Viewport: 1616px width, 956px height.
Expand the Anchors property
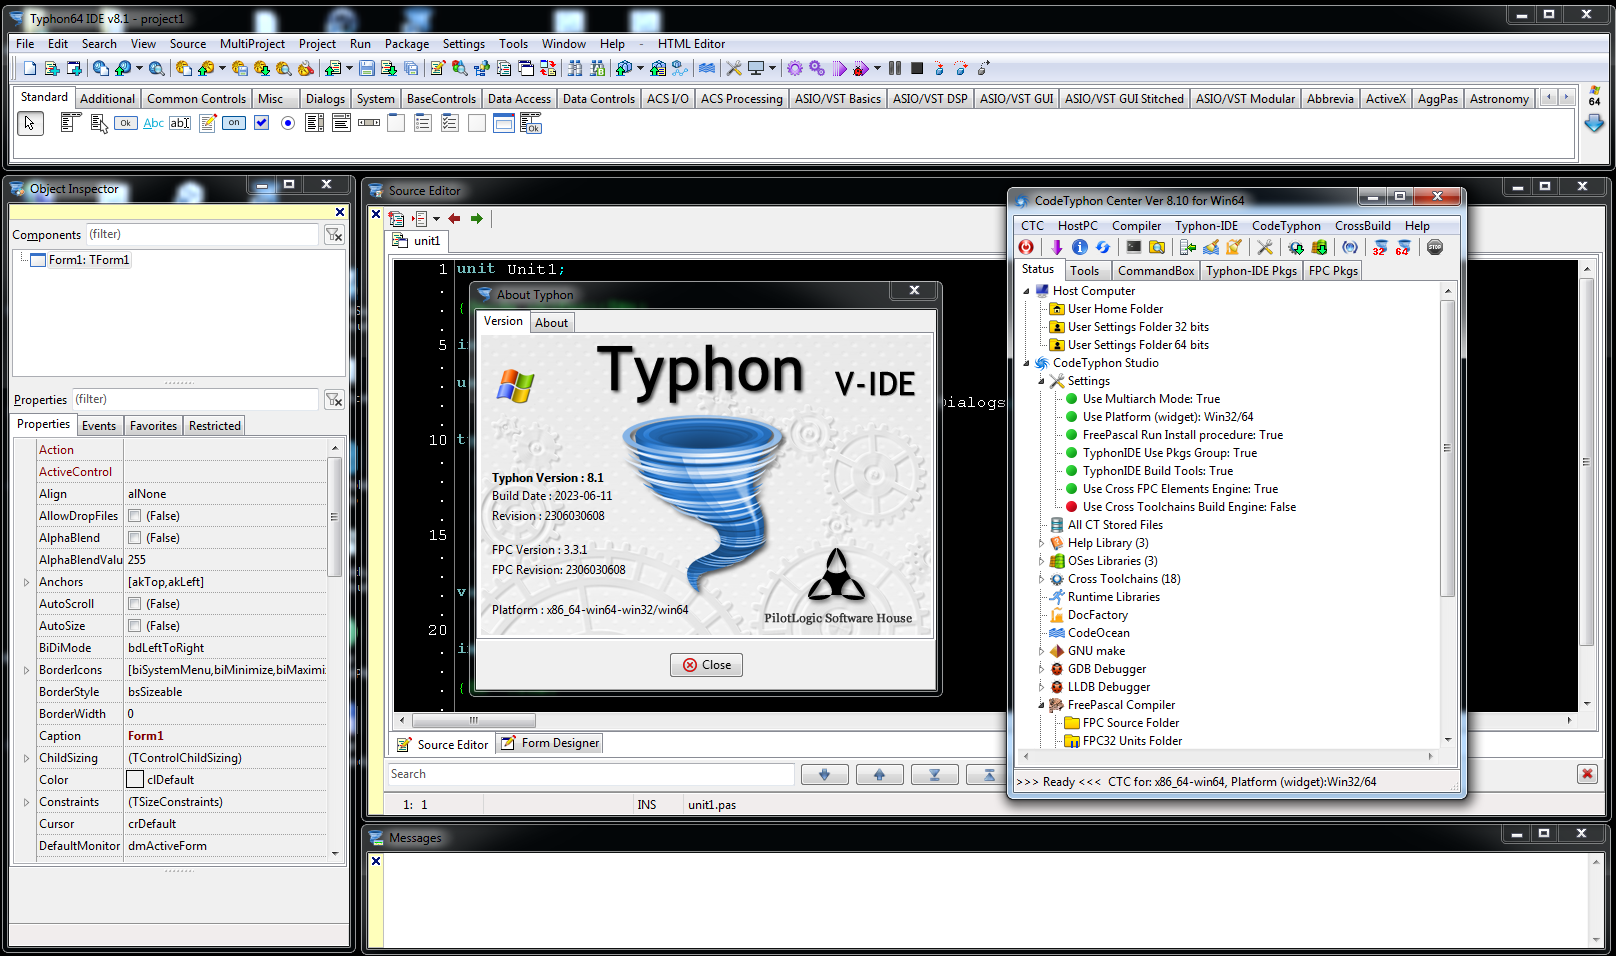pos(26,582)
